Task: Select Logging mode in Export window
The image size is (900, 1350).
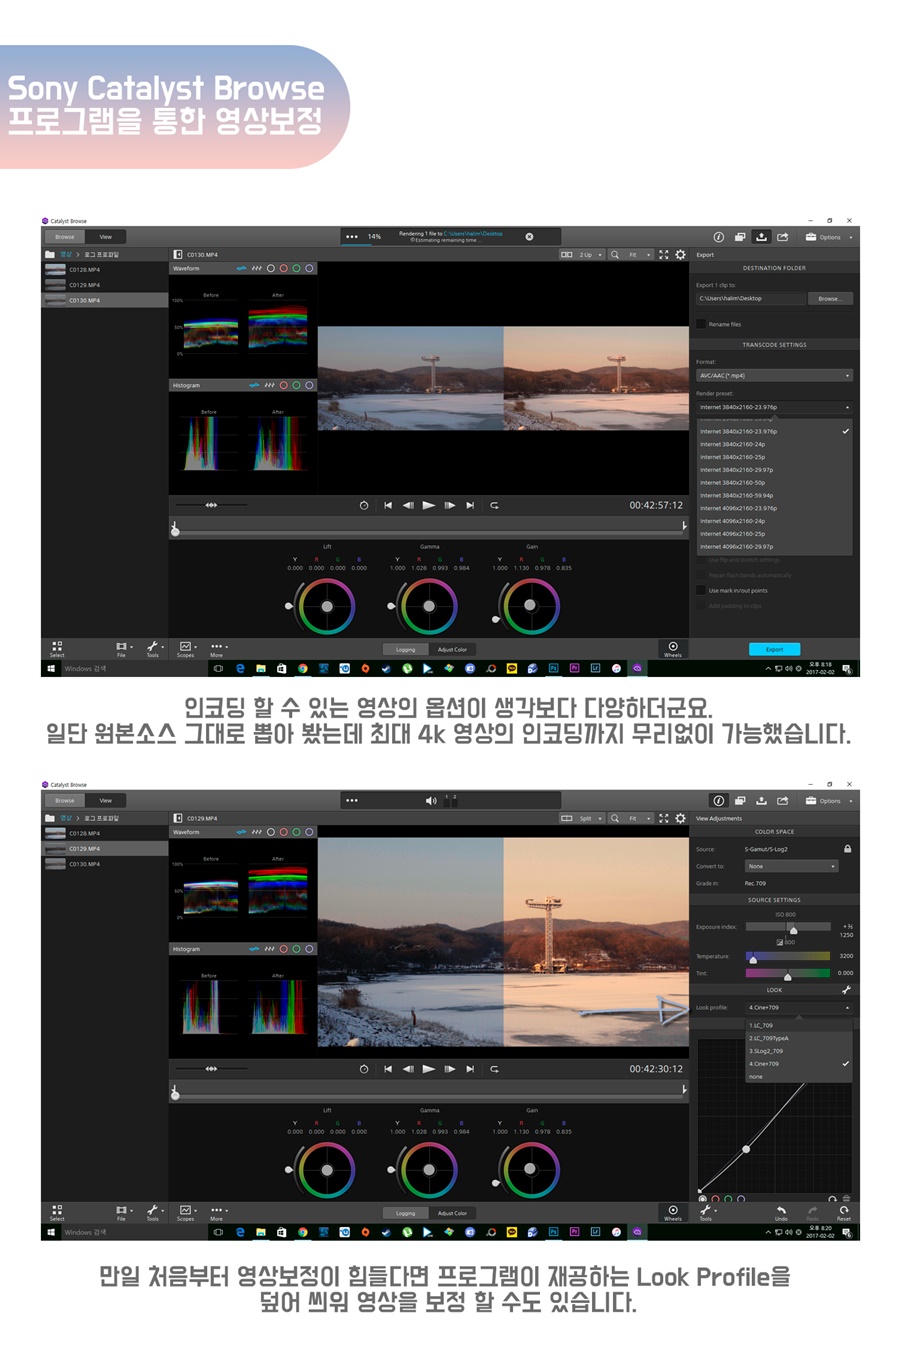Action: click(x=406, y=649)
